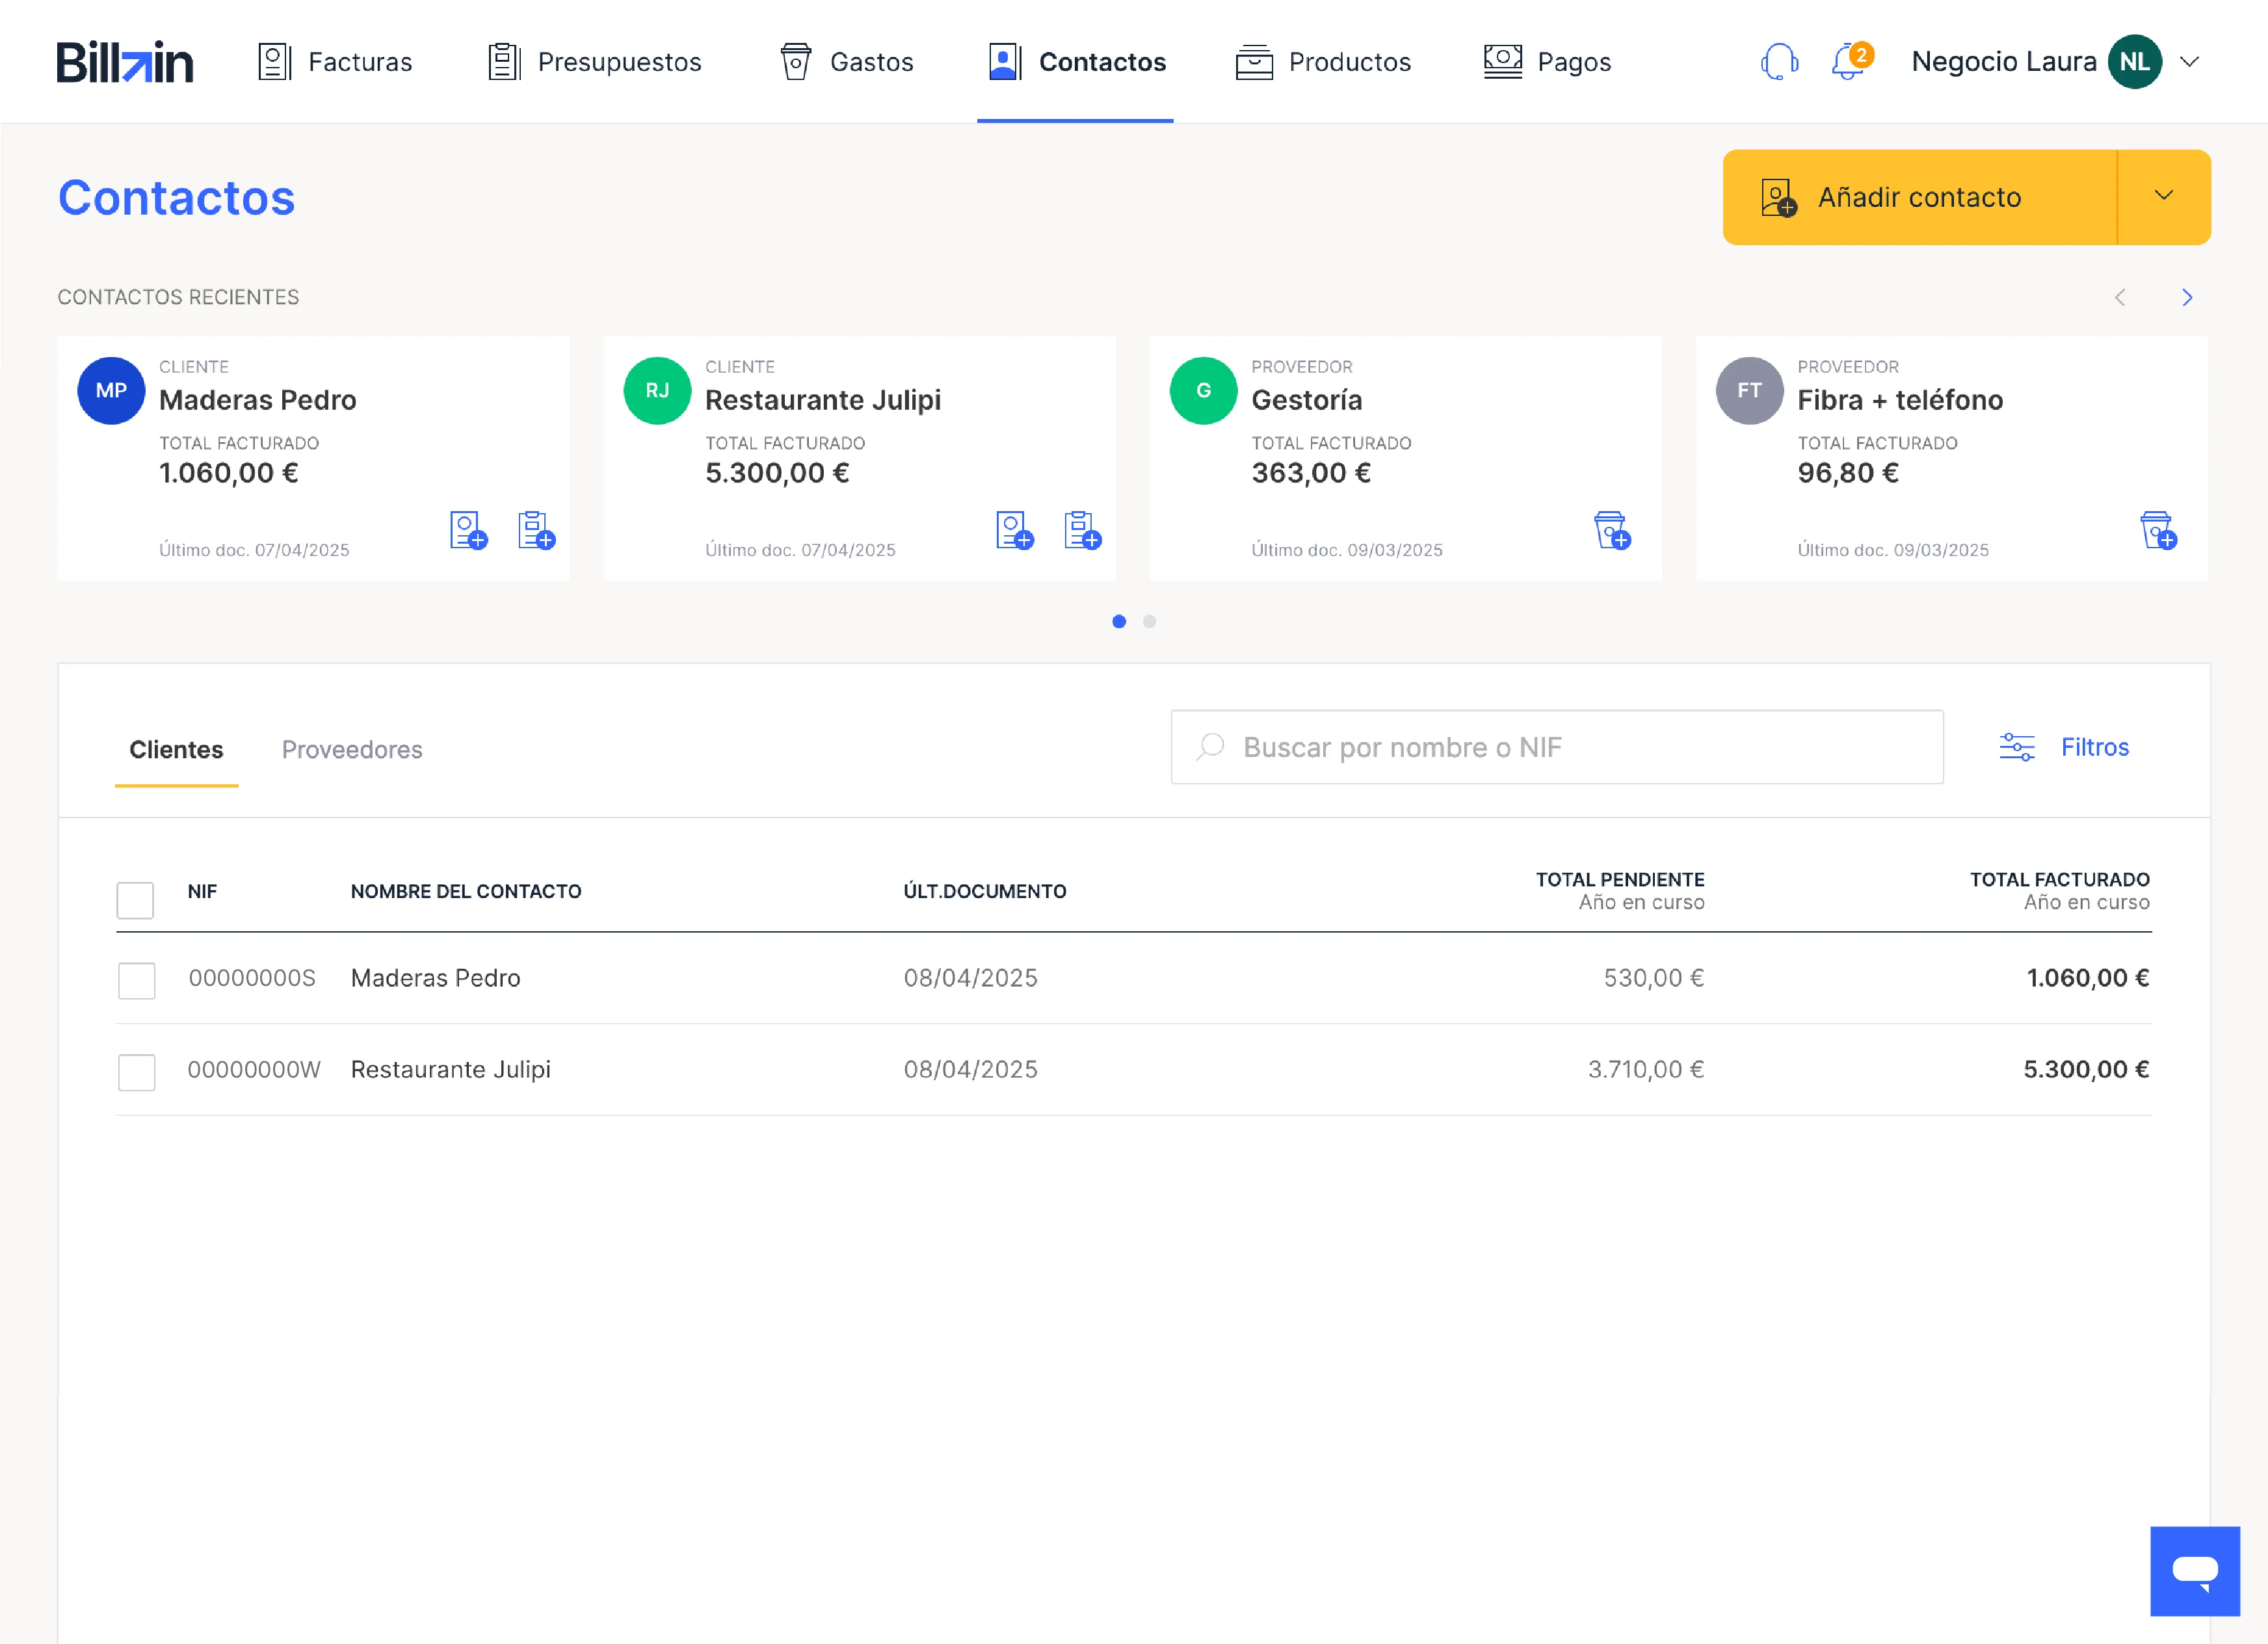Viewport: 2268px width, 1644px height.
Task: Go to the Gastos section
Action: (x=847, y=62)
